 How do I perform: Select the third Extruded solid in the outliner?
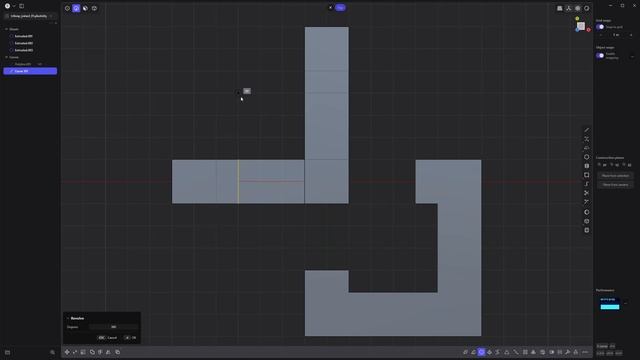24,50
